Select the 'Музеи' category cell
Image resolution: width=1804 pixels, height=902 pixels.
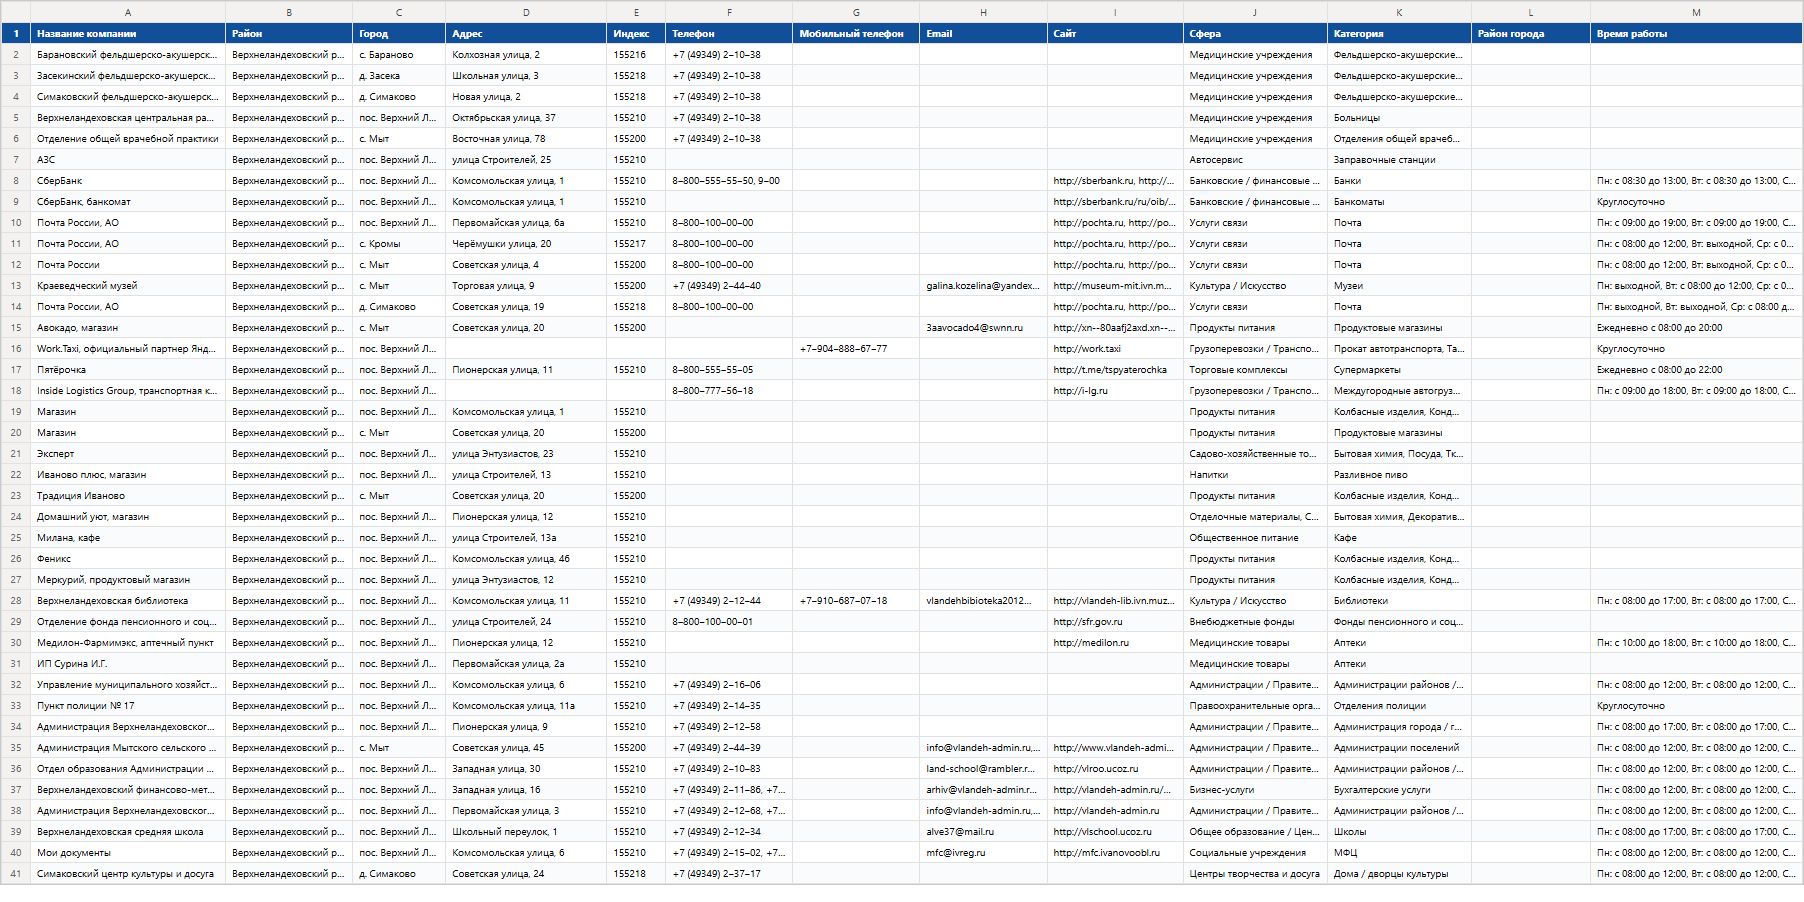(x=1399, y=285)
